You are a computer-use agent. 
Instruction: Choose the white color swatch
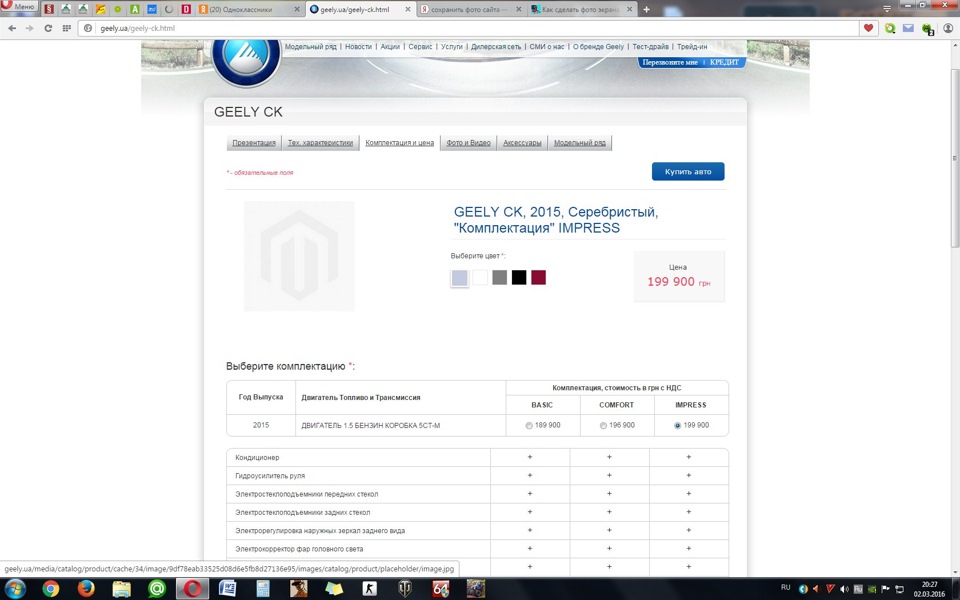tap(480, 277)
